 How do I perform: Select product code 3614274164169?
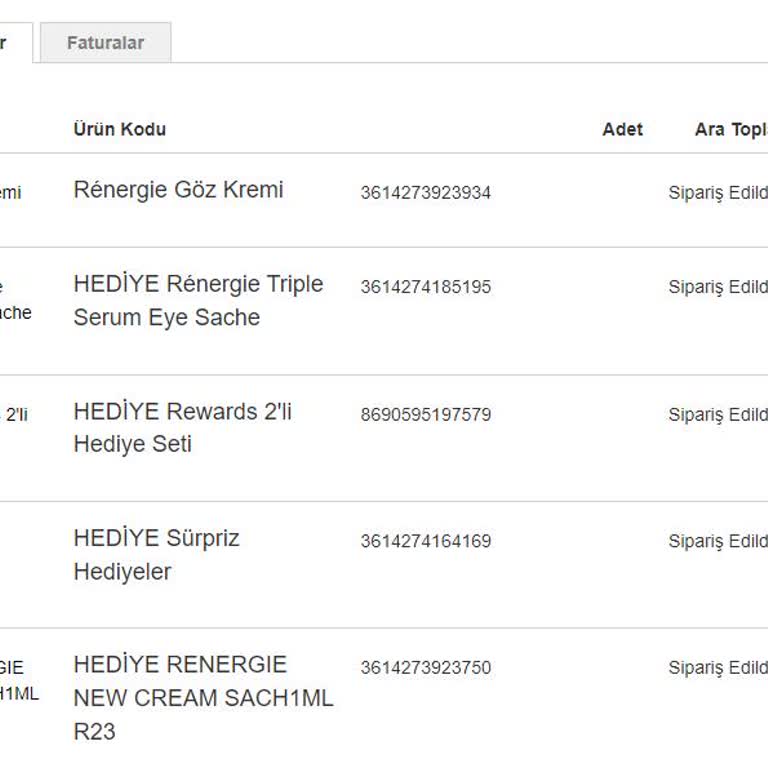point(426,541)
